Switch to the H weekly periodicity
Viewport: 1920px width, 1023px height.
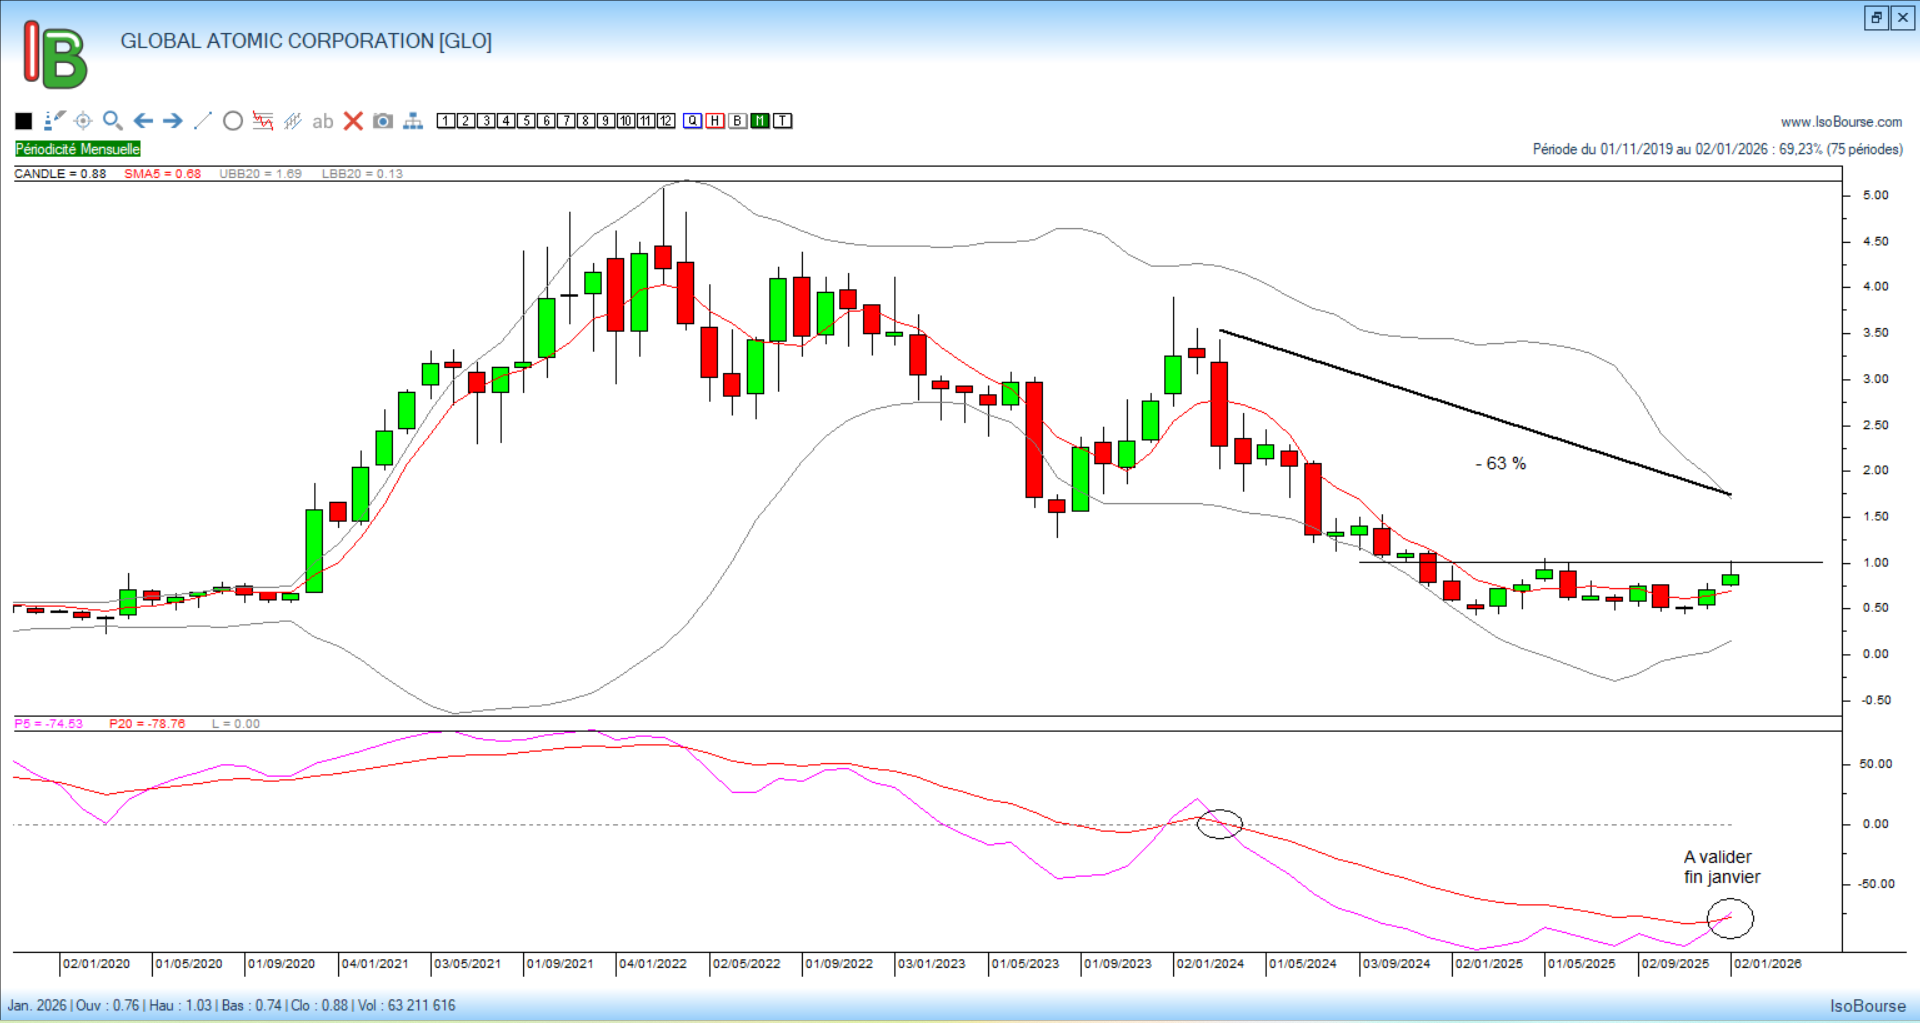click(715, 121)
